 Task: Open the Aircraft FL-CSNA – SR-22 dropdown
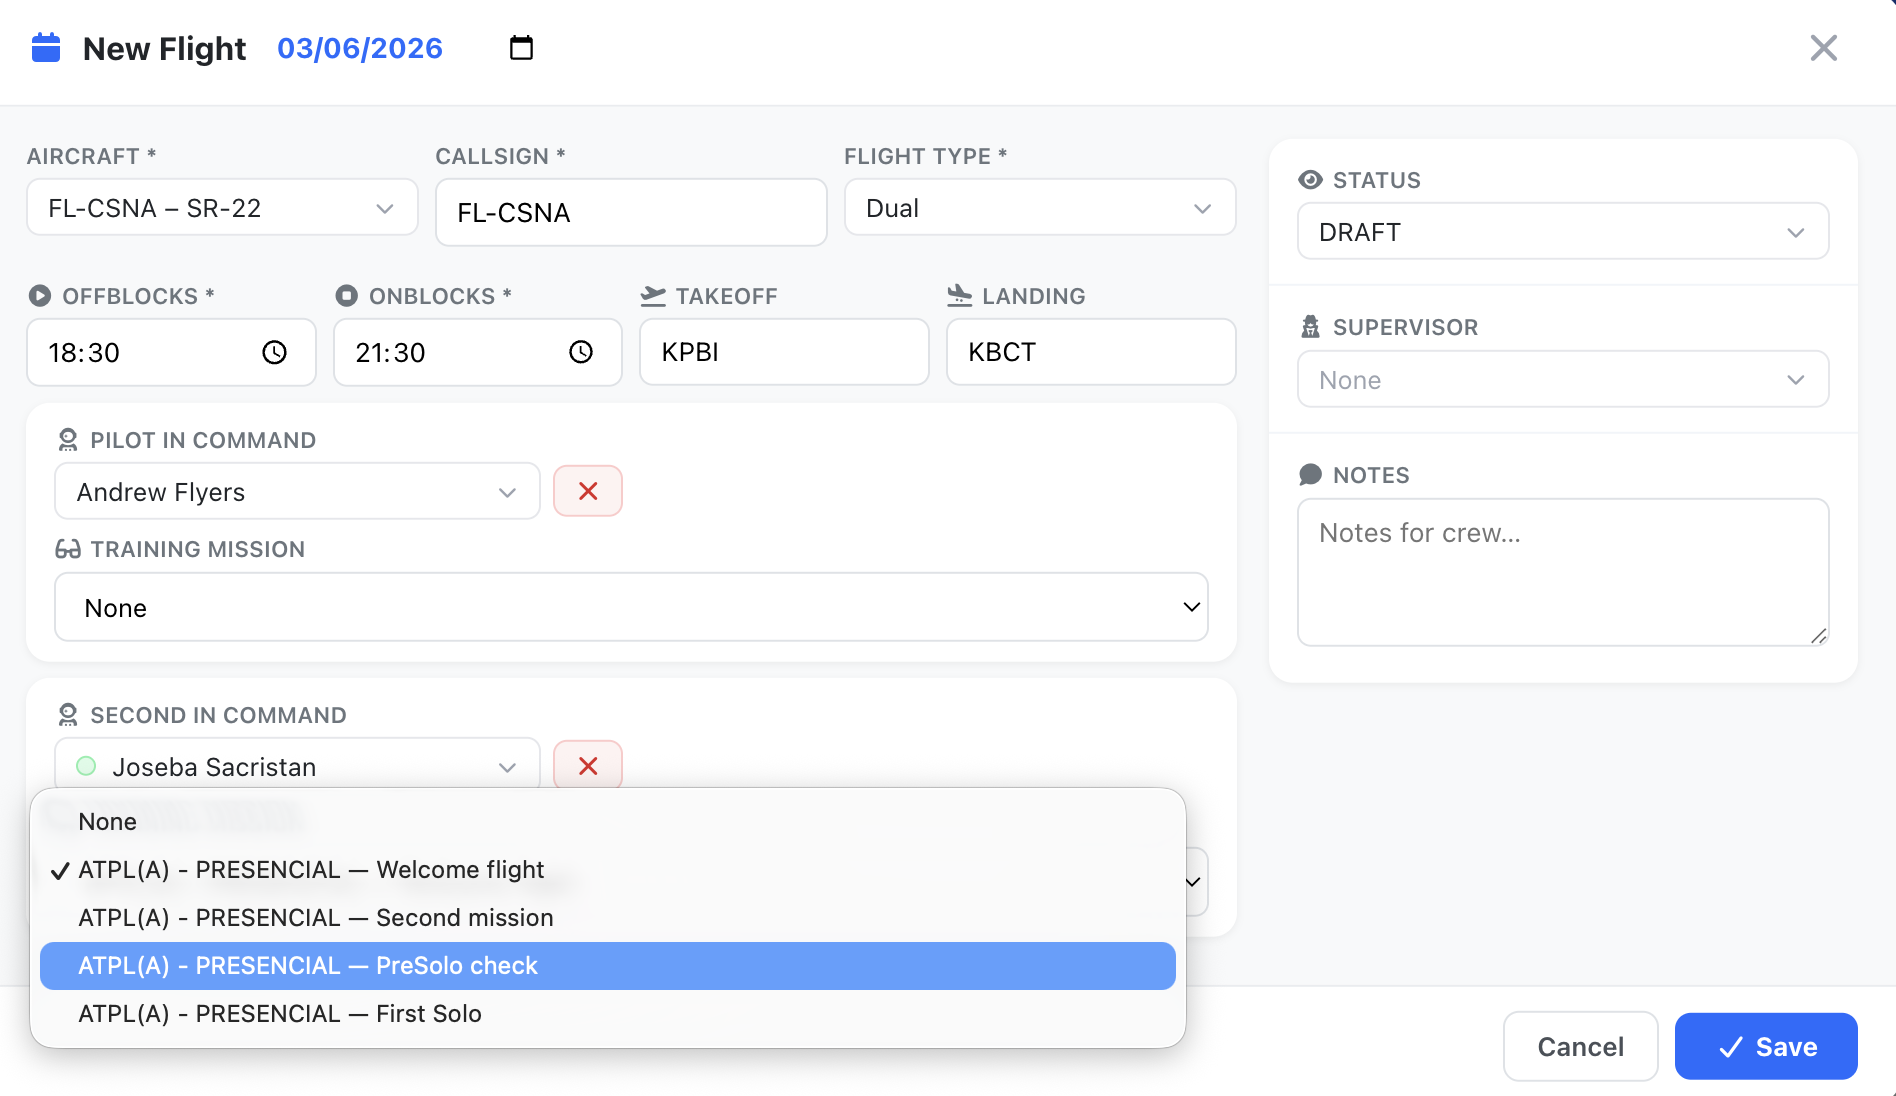(x=222, y=208)
